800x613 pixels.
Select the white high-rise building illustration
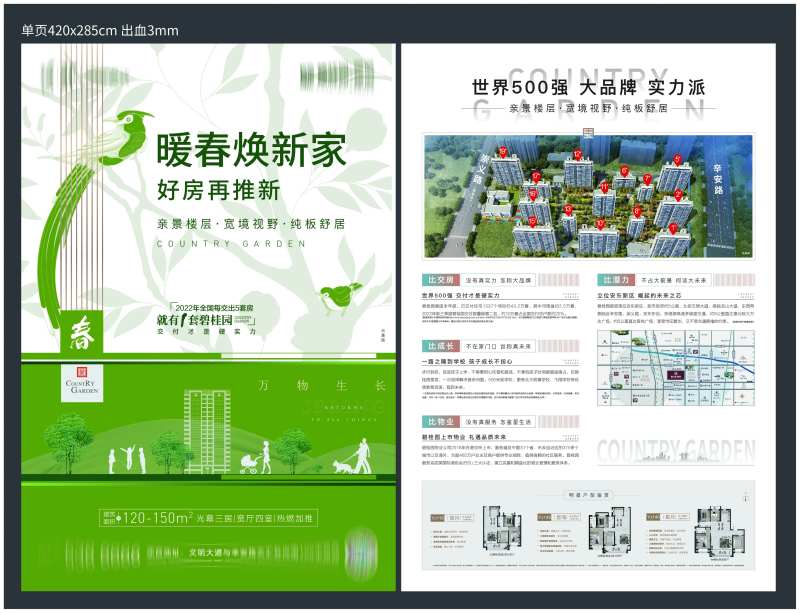(207, 431)
